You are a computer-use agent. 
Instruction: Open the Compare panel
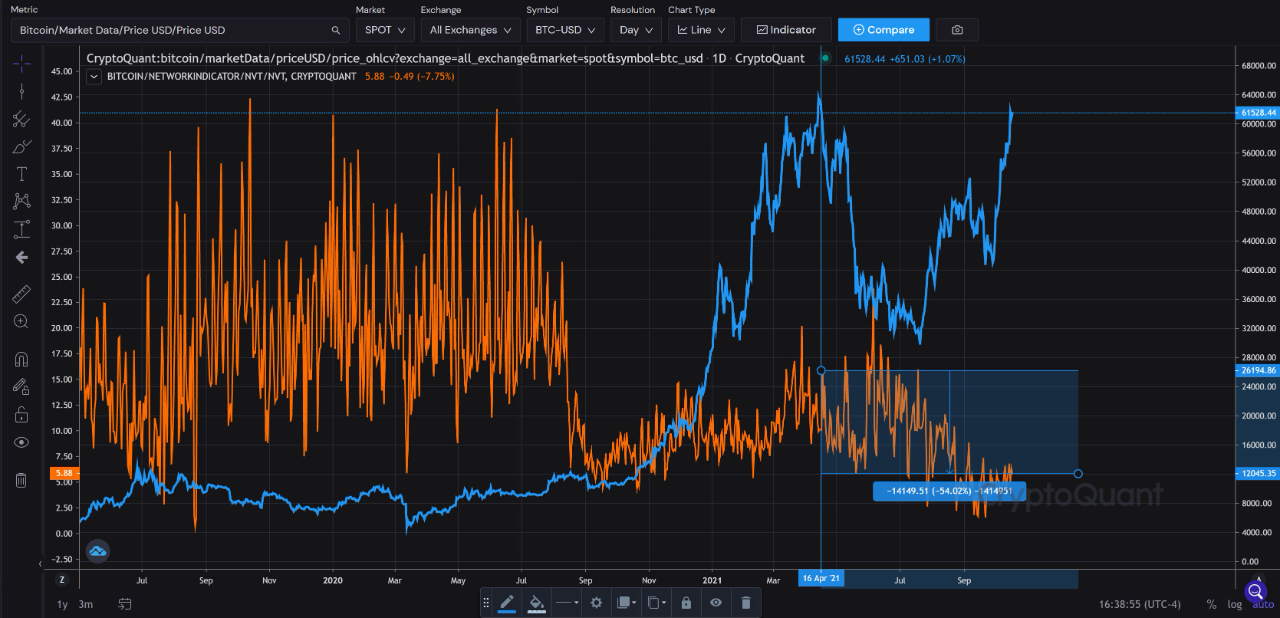[883, 29]
